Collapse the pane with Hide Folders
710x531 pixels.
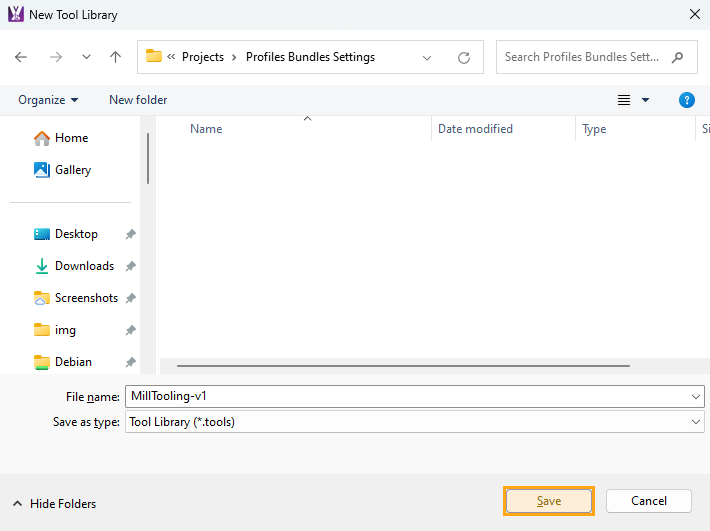coord(55,504)
